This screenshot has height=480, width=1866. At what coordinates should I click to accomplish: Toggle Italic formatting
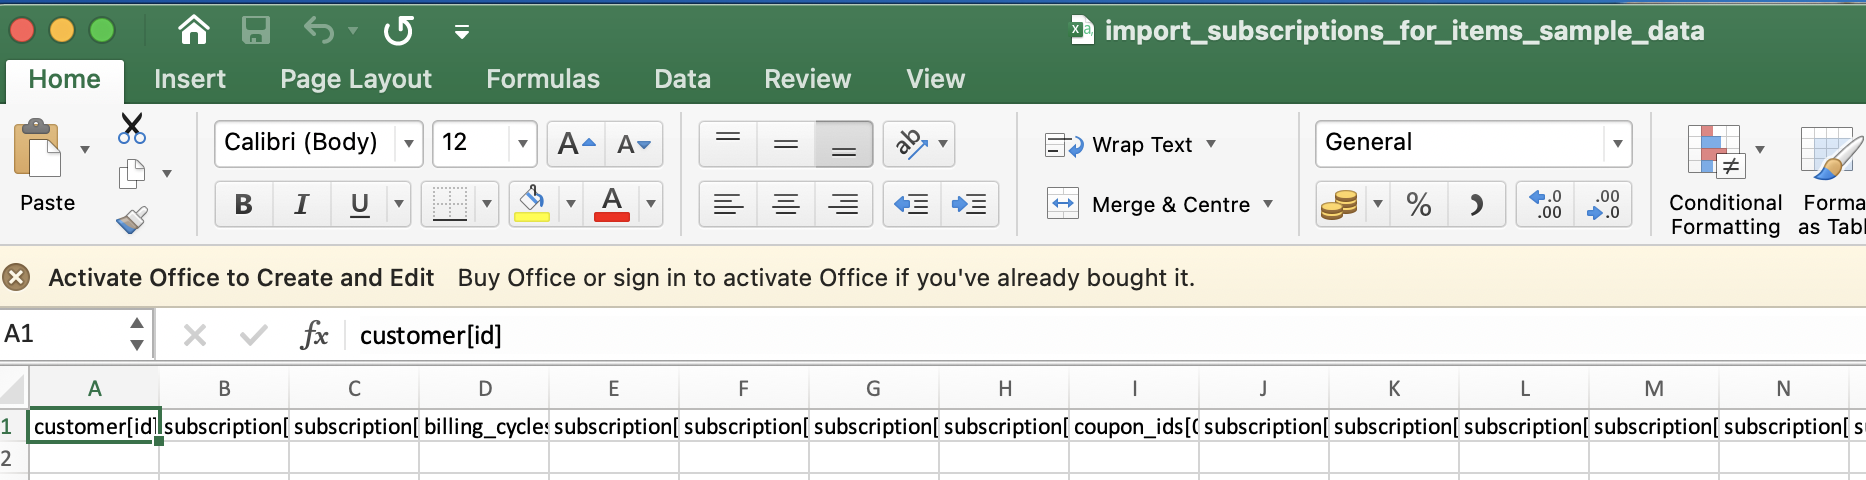click(x=301, y=205)
